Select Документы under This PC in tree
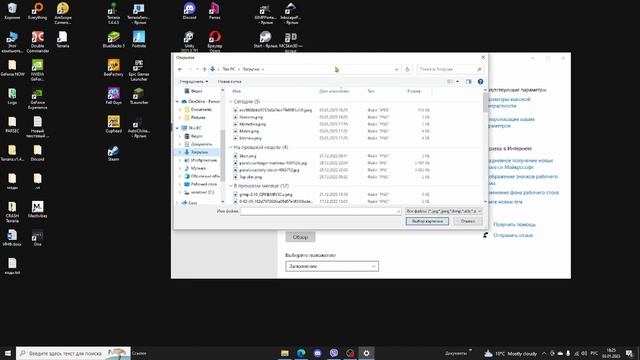Image resolution: width=640 pixels, height=360 pixels. coord(201,144)
